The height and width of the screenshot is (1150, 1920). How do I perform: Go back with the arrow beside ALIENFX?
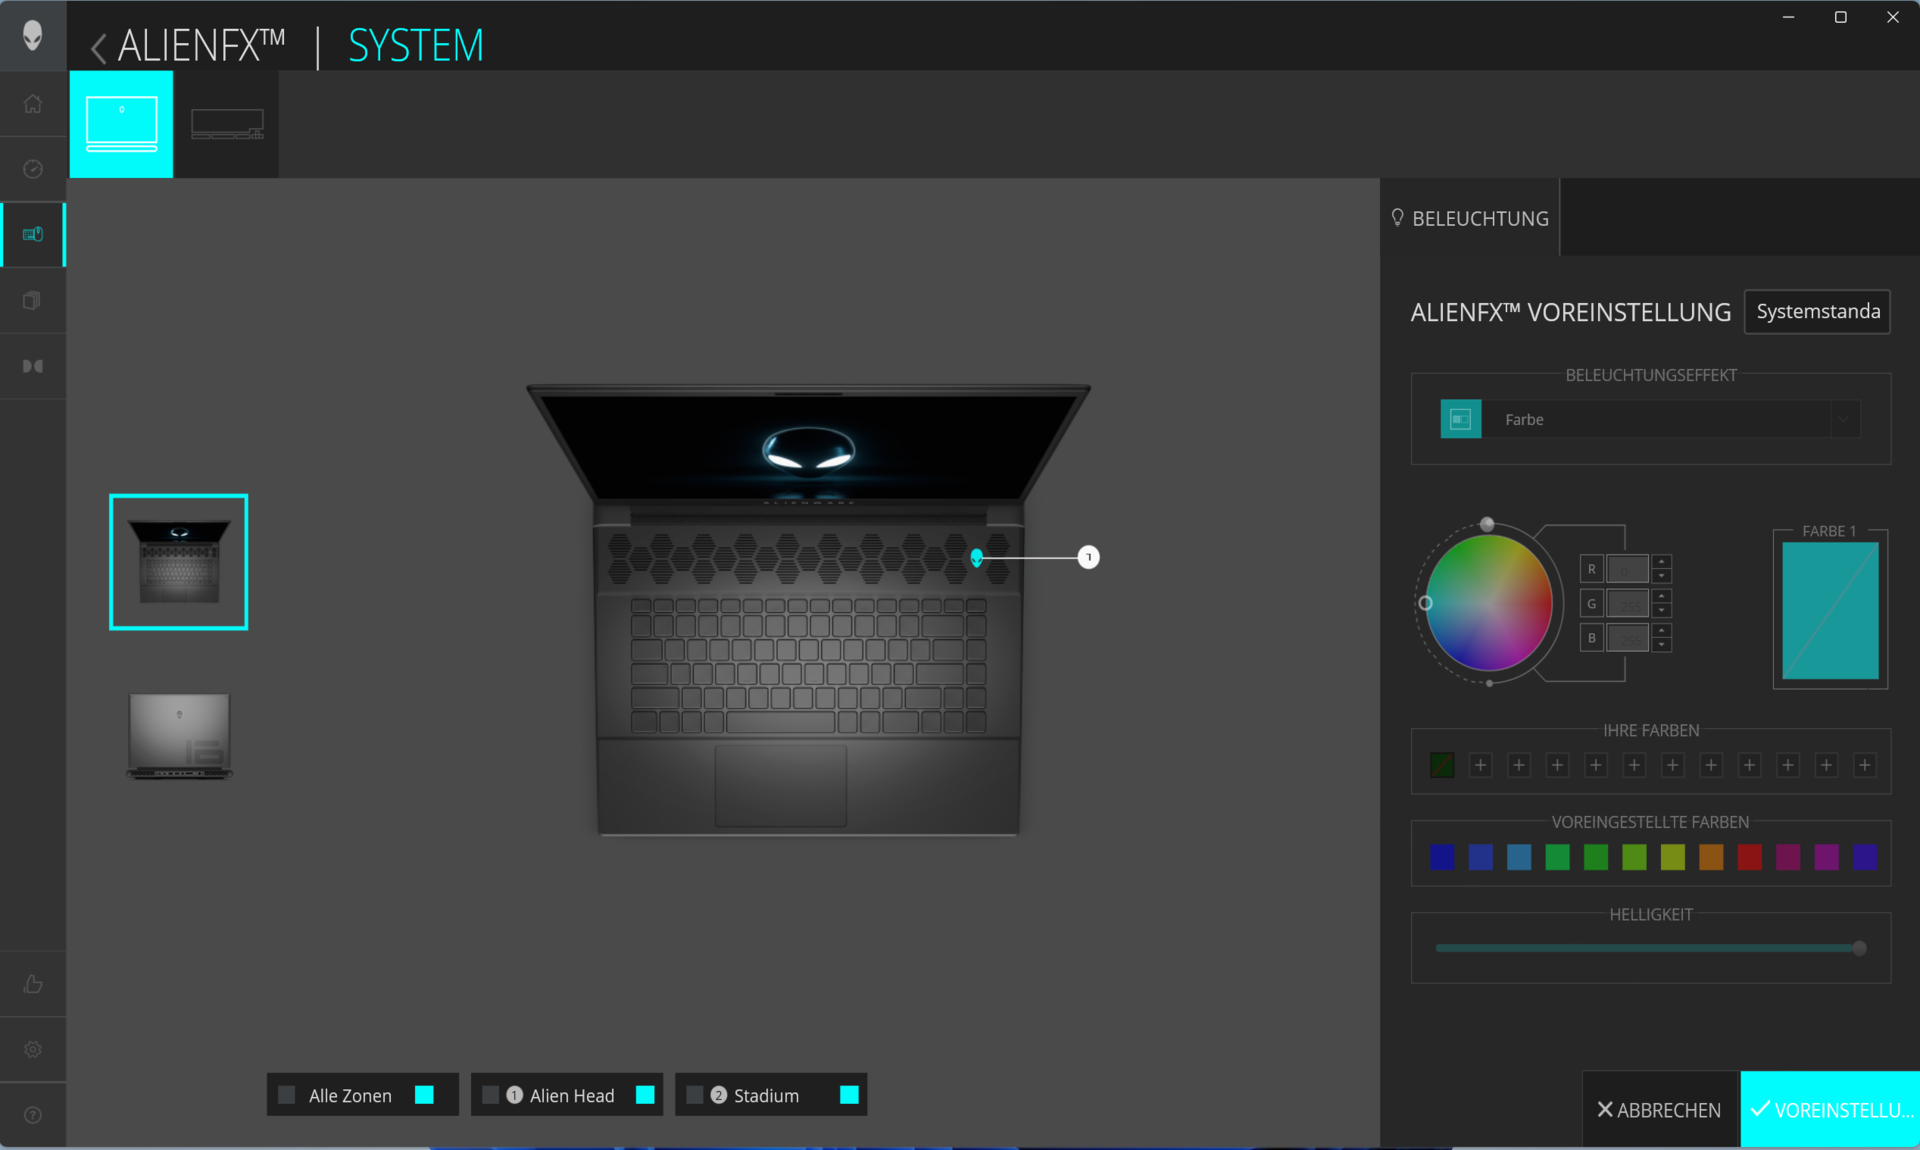coord(98,47)
